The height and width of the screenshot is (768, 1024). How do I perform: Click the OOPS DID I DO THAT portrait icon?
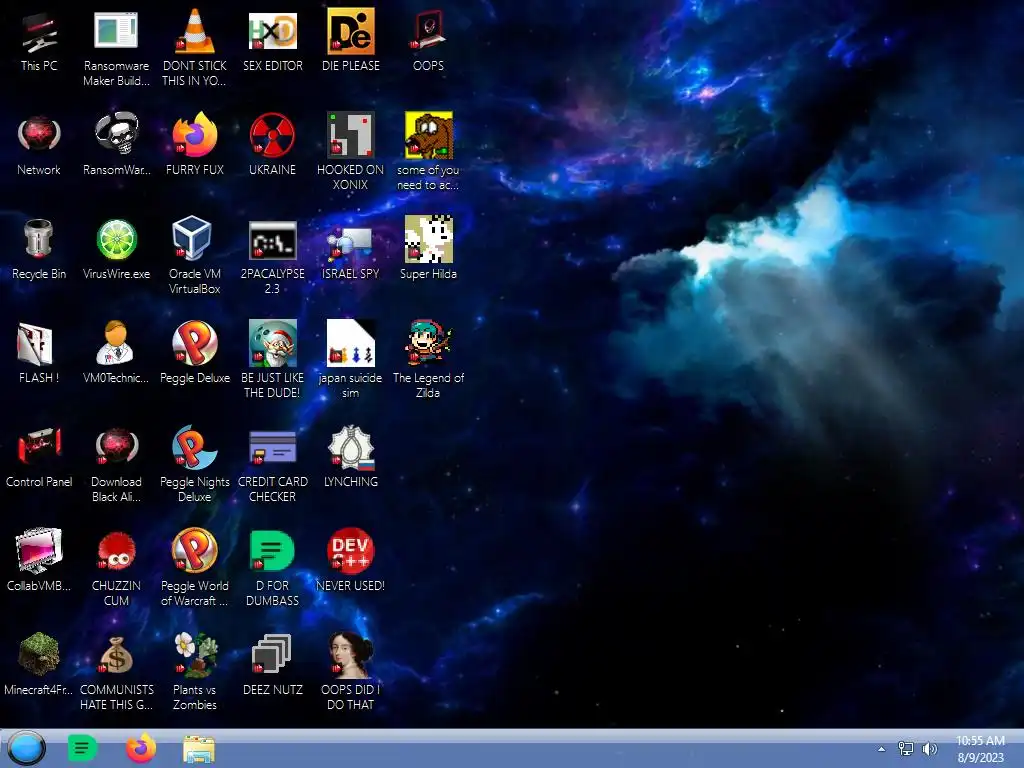click(351, 654)
